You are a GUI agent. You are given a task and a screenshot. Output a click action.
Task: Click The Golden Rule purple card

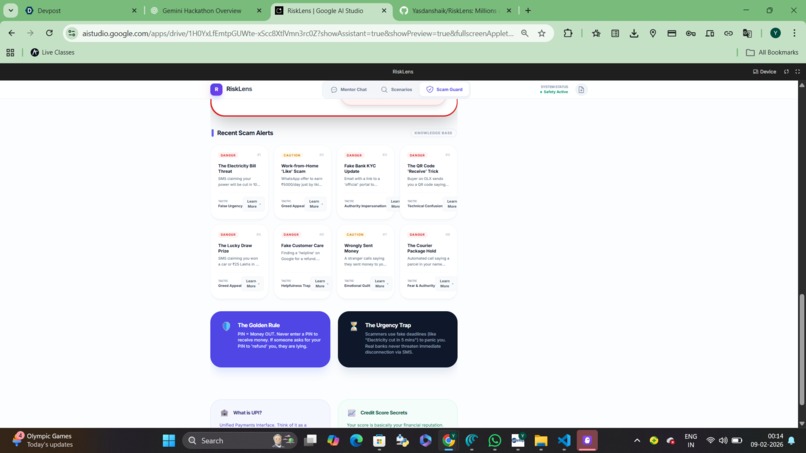(x=270, y=339)
